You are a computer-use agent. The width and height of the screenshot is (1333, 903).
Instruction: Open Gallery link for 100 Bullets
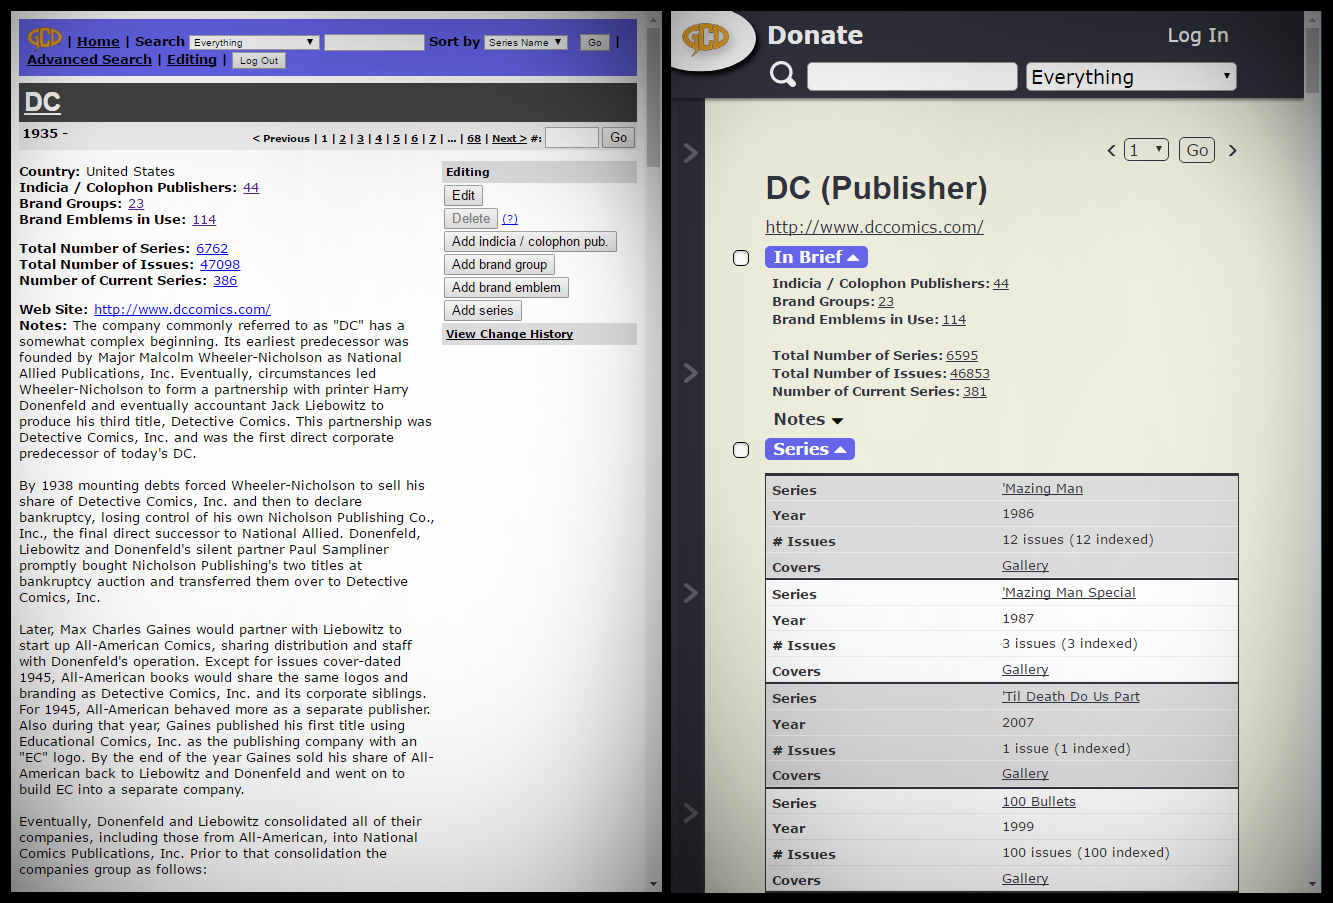coord(1025,879)
